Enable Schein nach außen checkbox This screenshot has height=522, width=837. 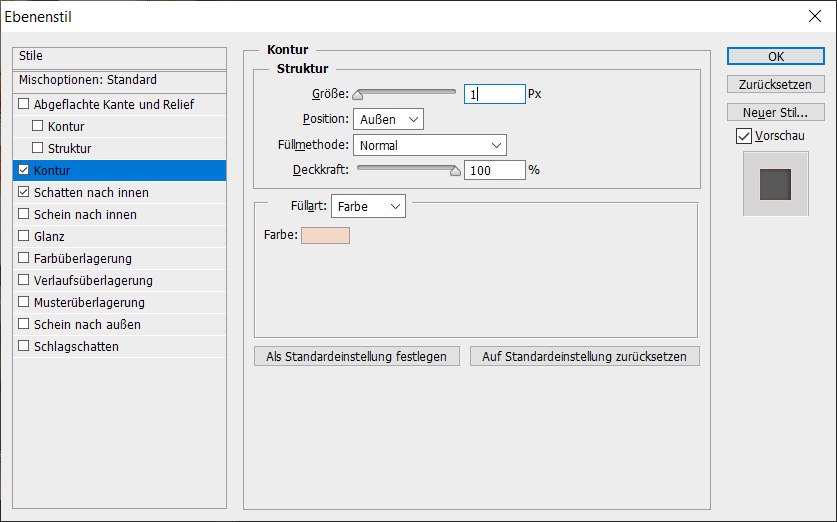(x=23, y=323)
